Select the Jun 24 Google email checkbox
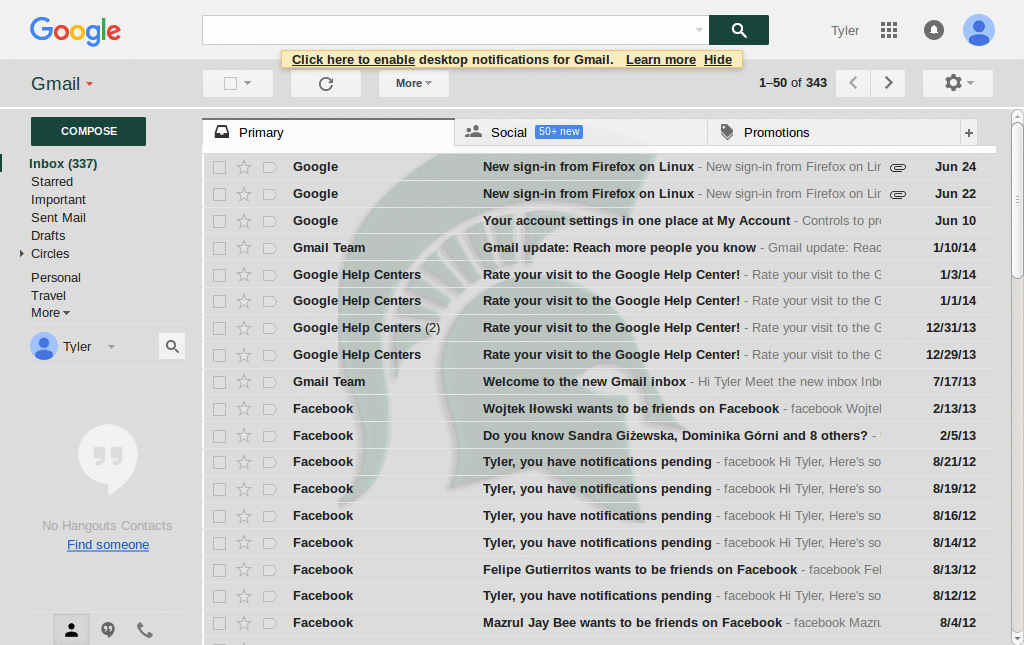The width and height of the screenshot is (1024, 645). [x=219, y=168]
